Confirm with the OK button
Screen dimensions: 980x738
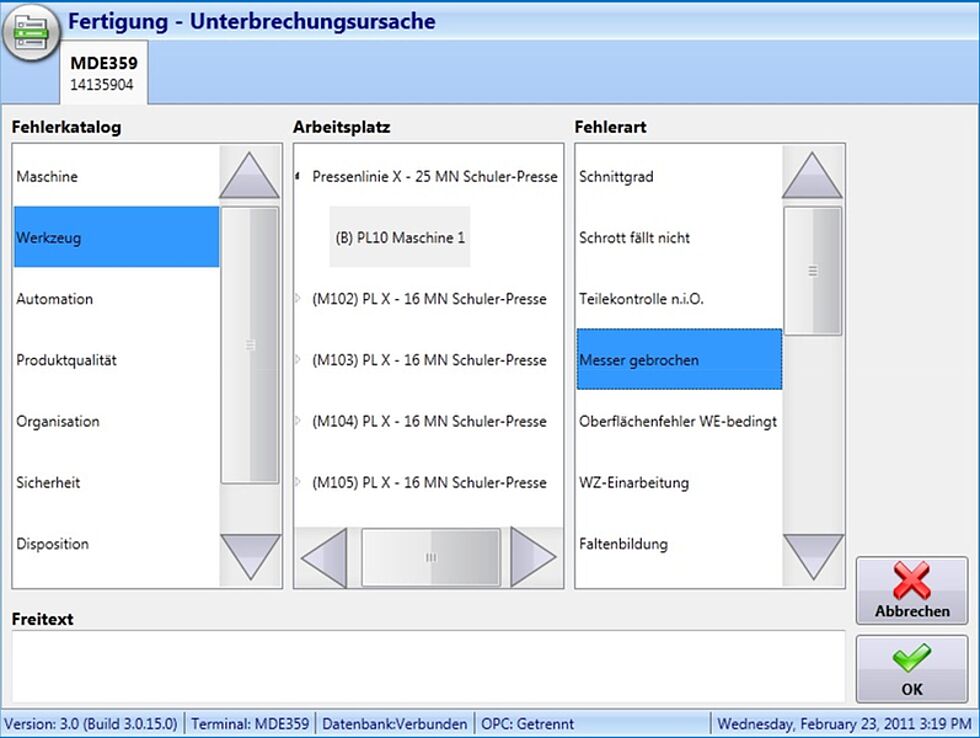click(x=911, y=668)
